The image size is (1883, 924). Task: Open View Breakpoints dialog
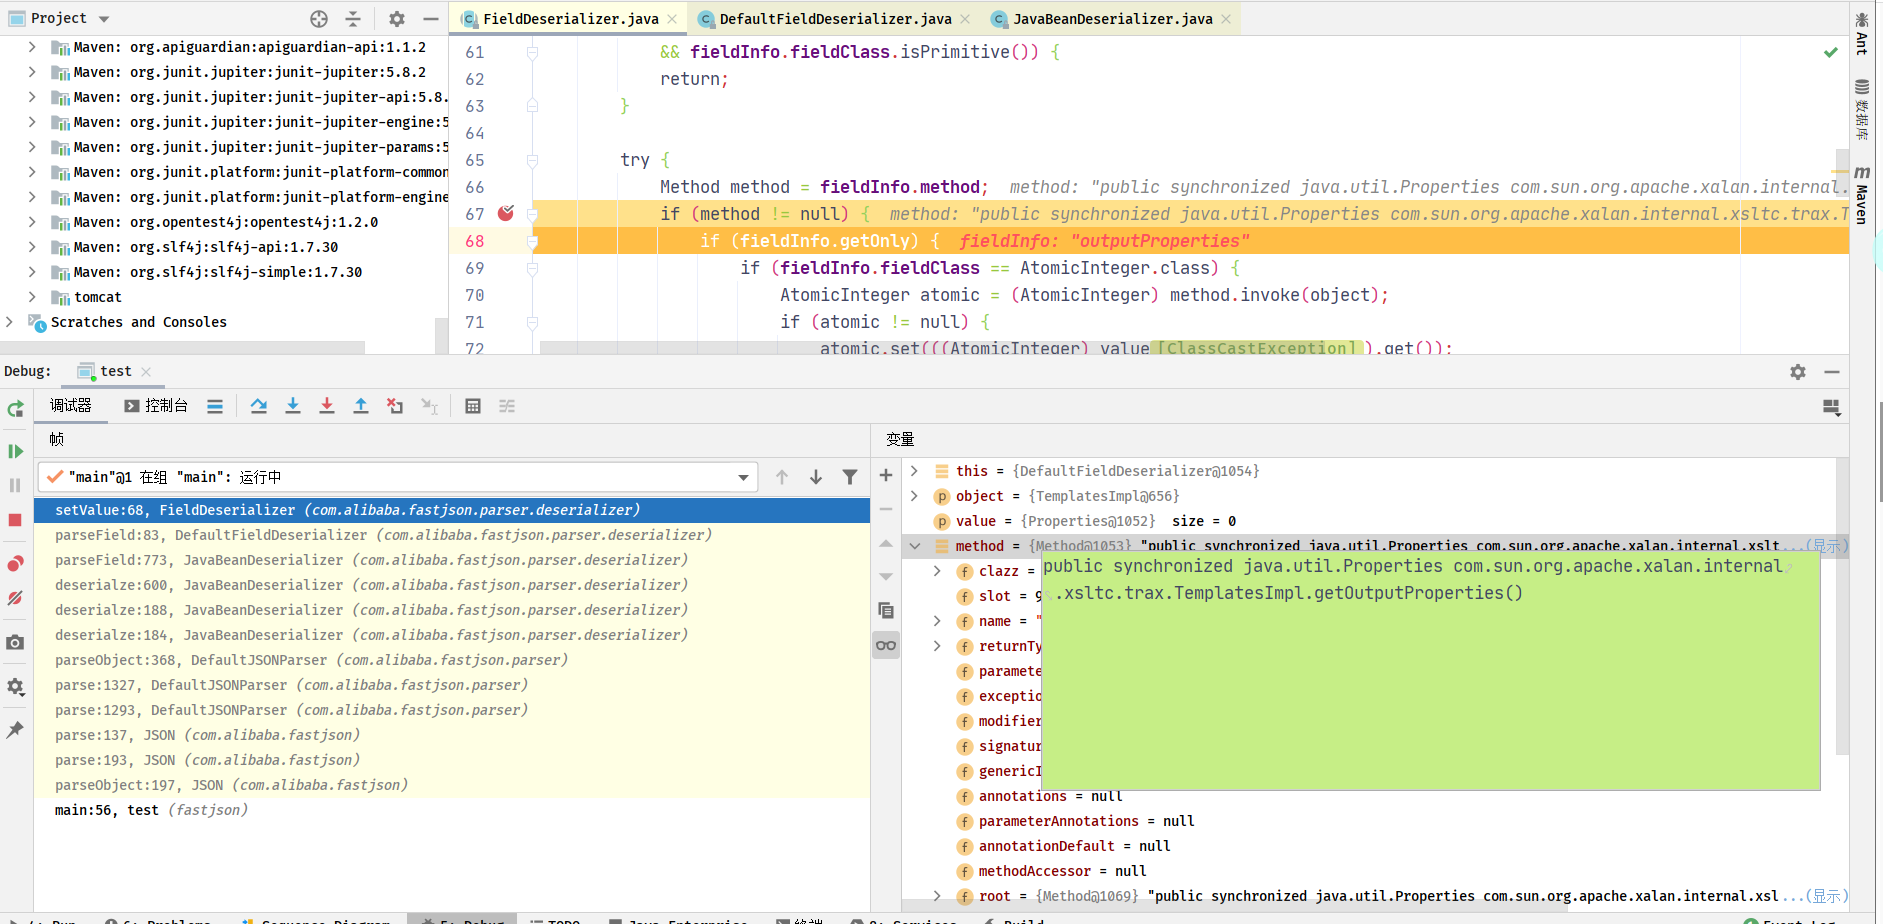click(x=15, y=564)
